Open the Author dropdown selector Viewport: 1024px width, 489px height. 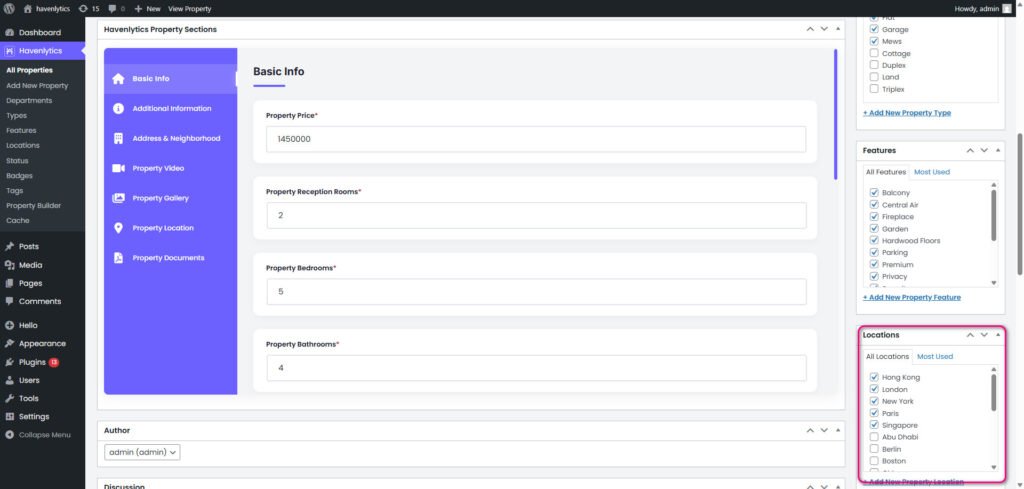click(142, 453)
